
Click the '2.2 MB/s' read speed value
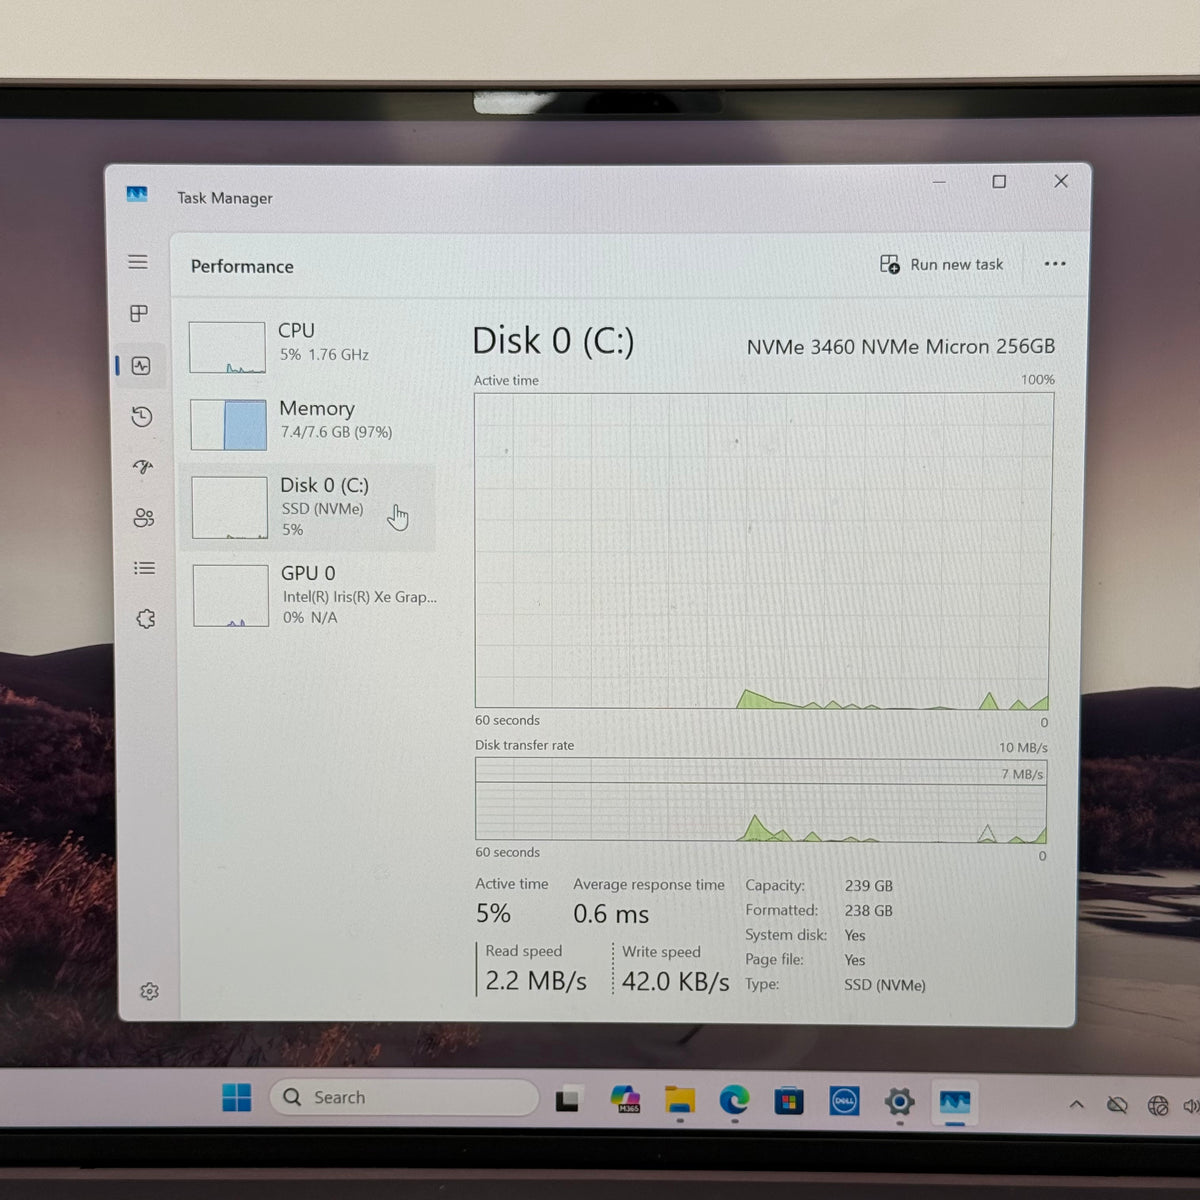536,981
